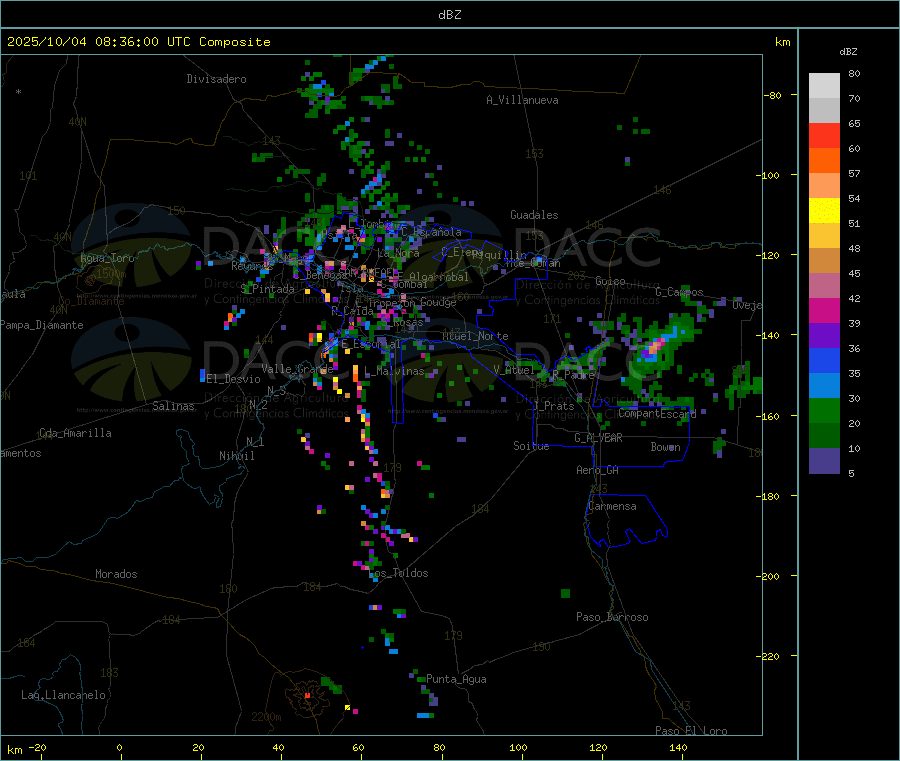Click the 0 km horizontal axis tick label
Viewport: 900px width, 761px height.
tap(119, 747)
